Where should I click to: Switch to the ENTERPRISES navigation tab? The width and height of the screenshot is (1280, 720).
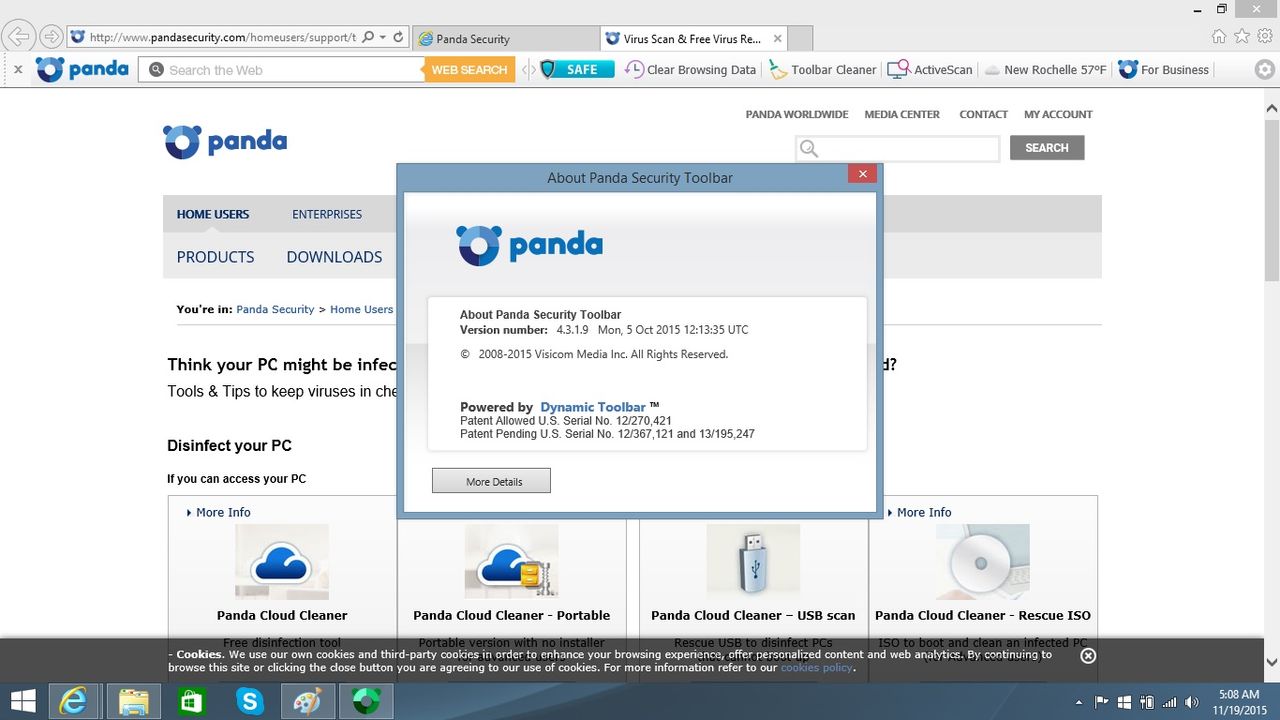(327, 214)
